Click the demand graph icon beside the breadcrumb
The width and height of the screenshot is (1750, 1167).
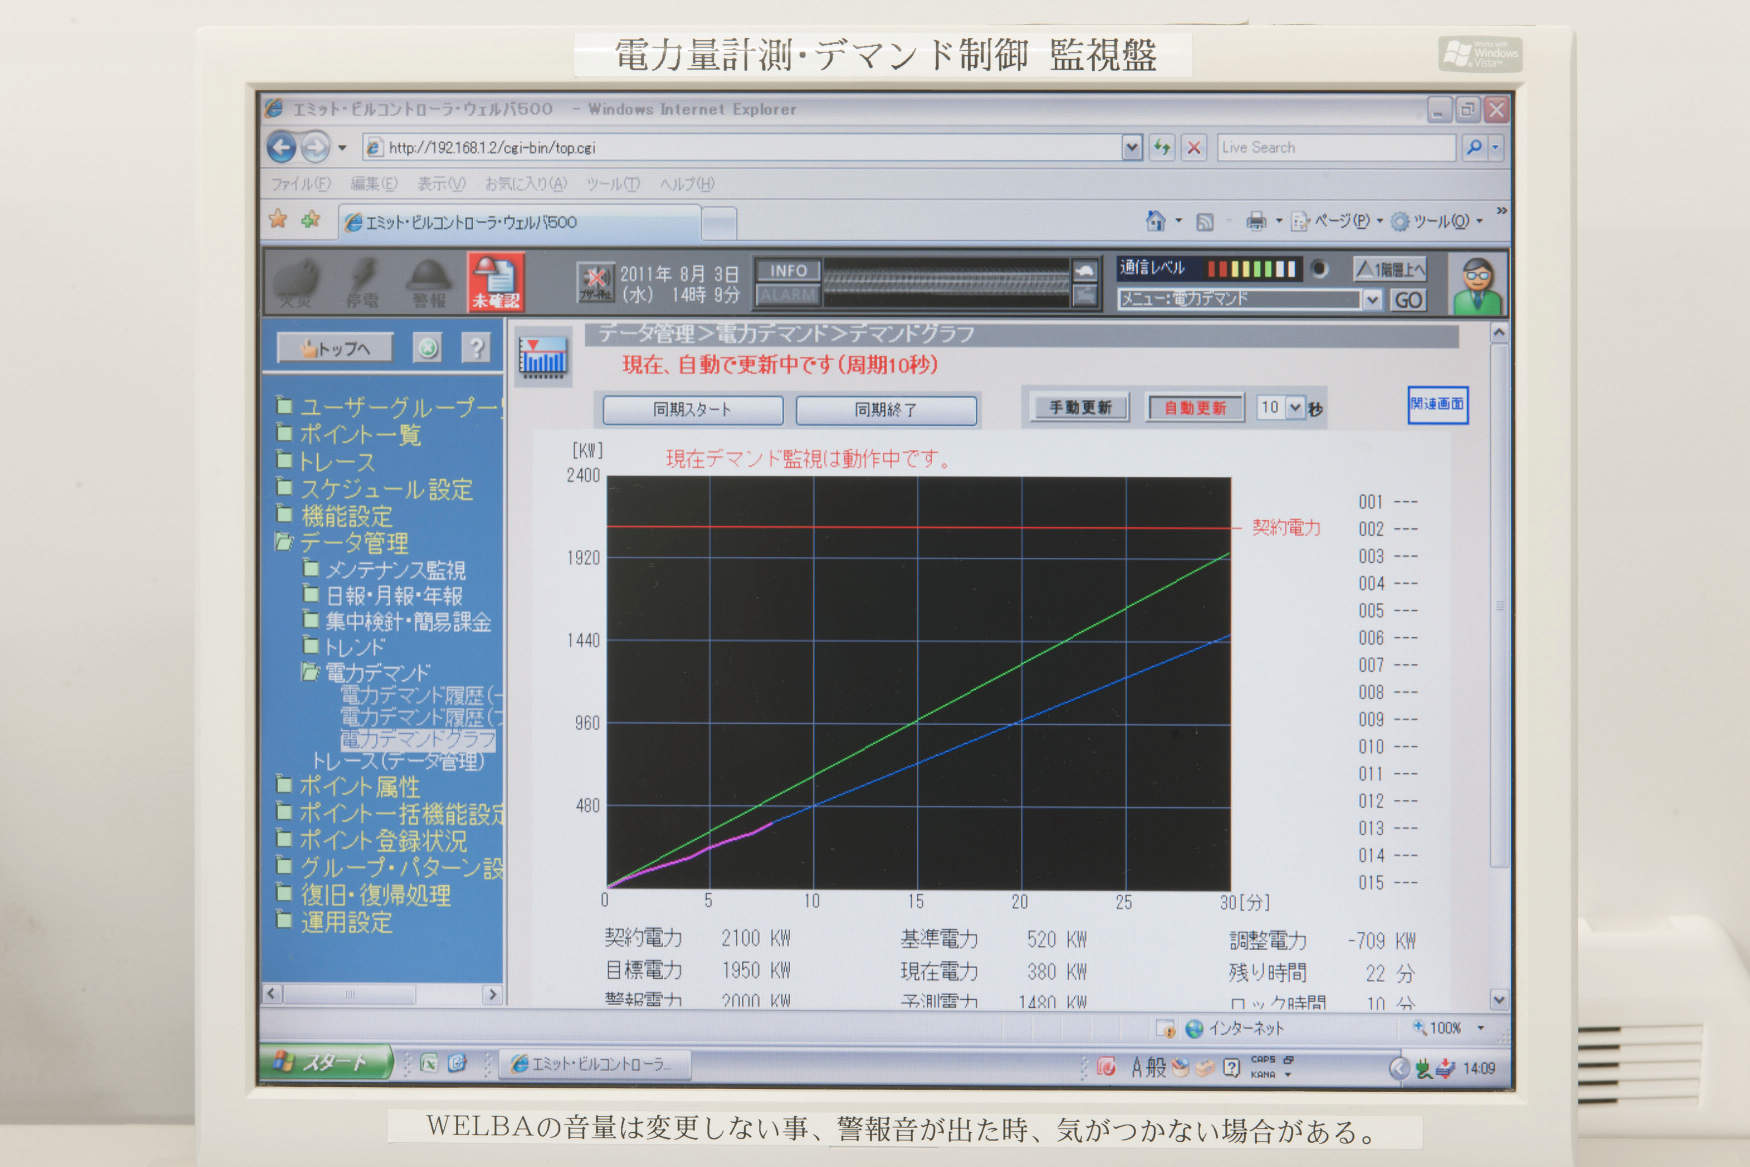542,357
